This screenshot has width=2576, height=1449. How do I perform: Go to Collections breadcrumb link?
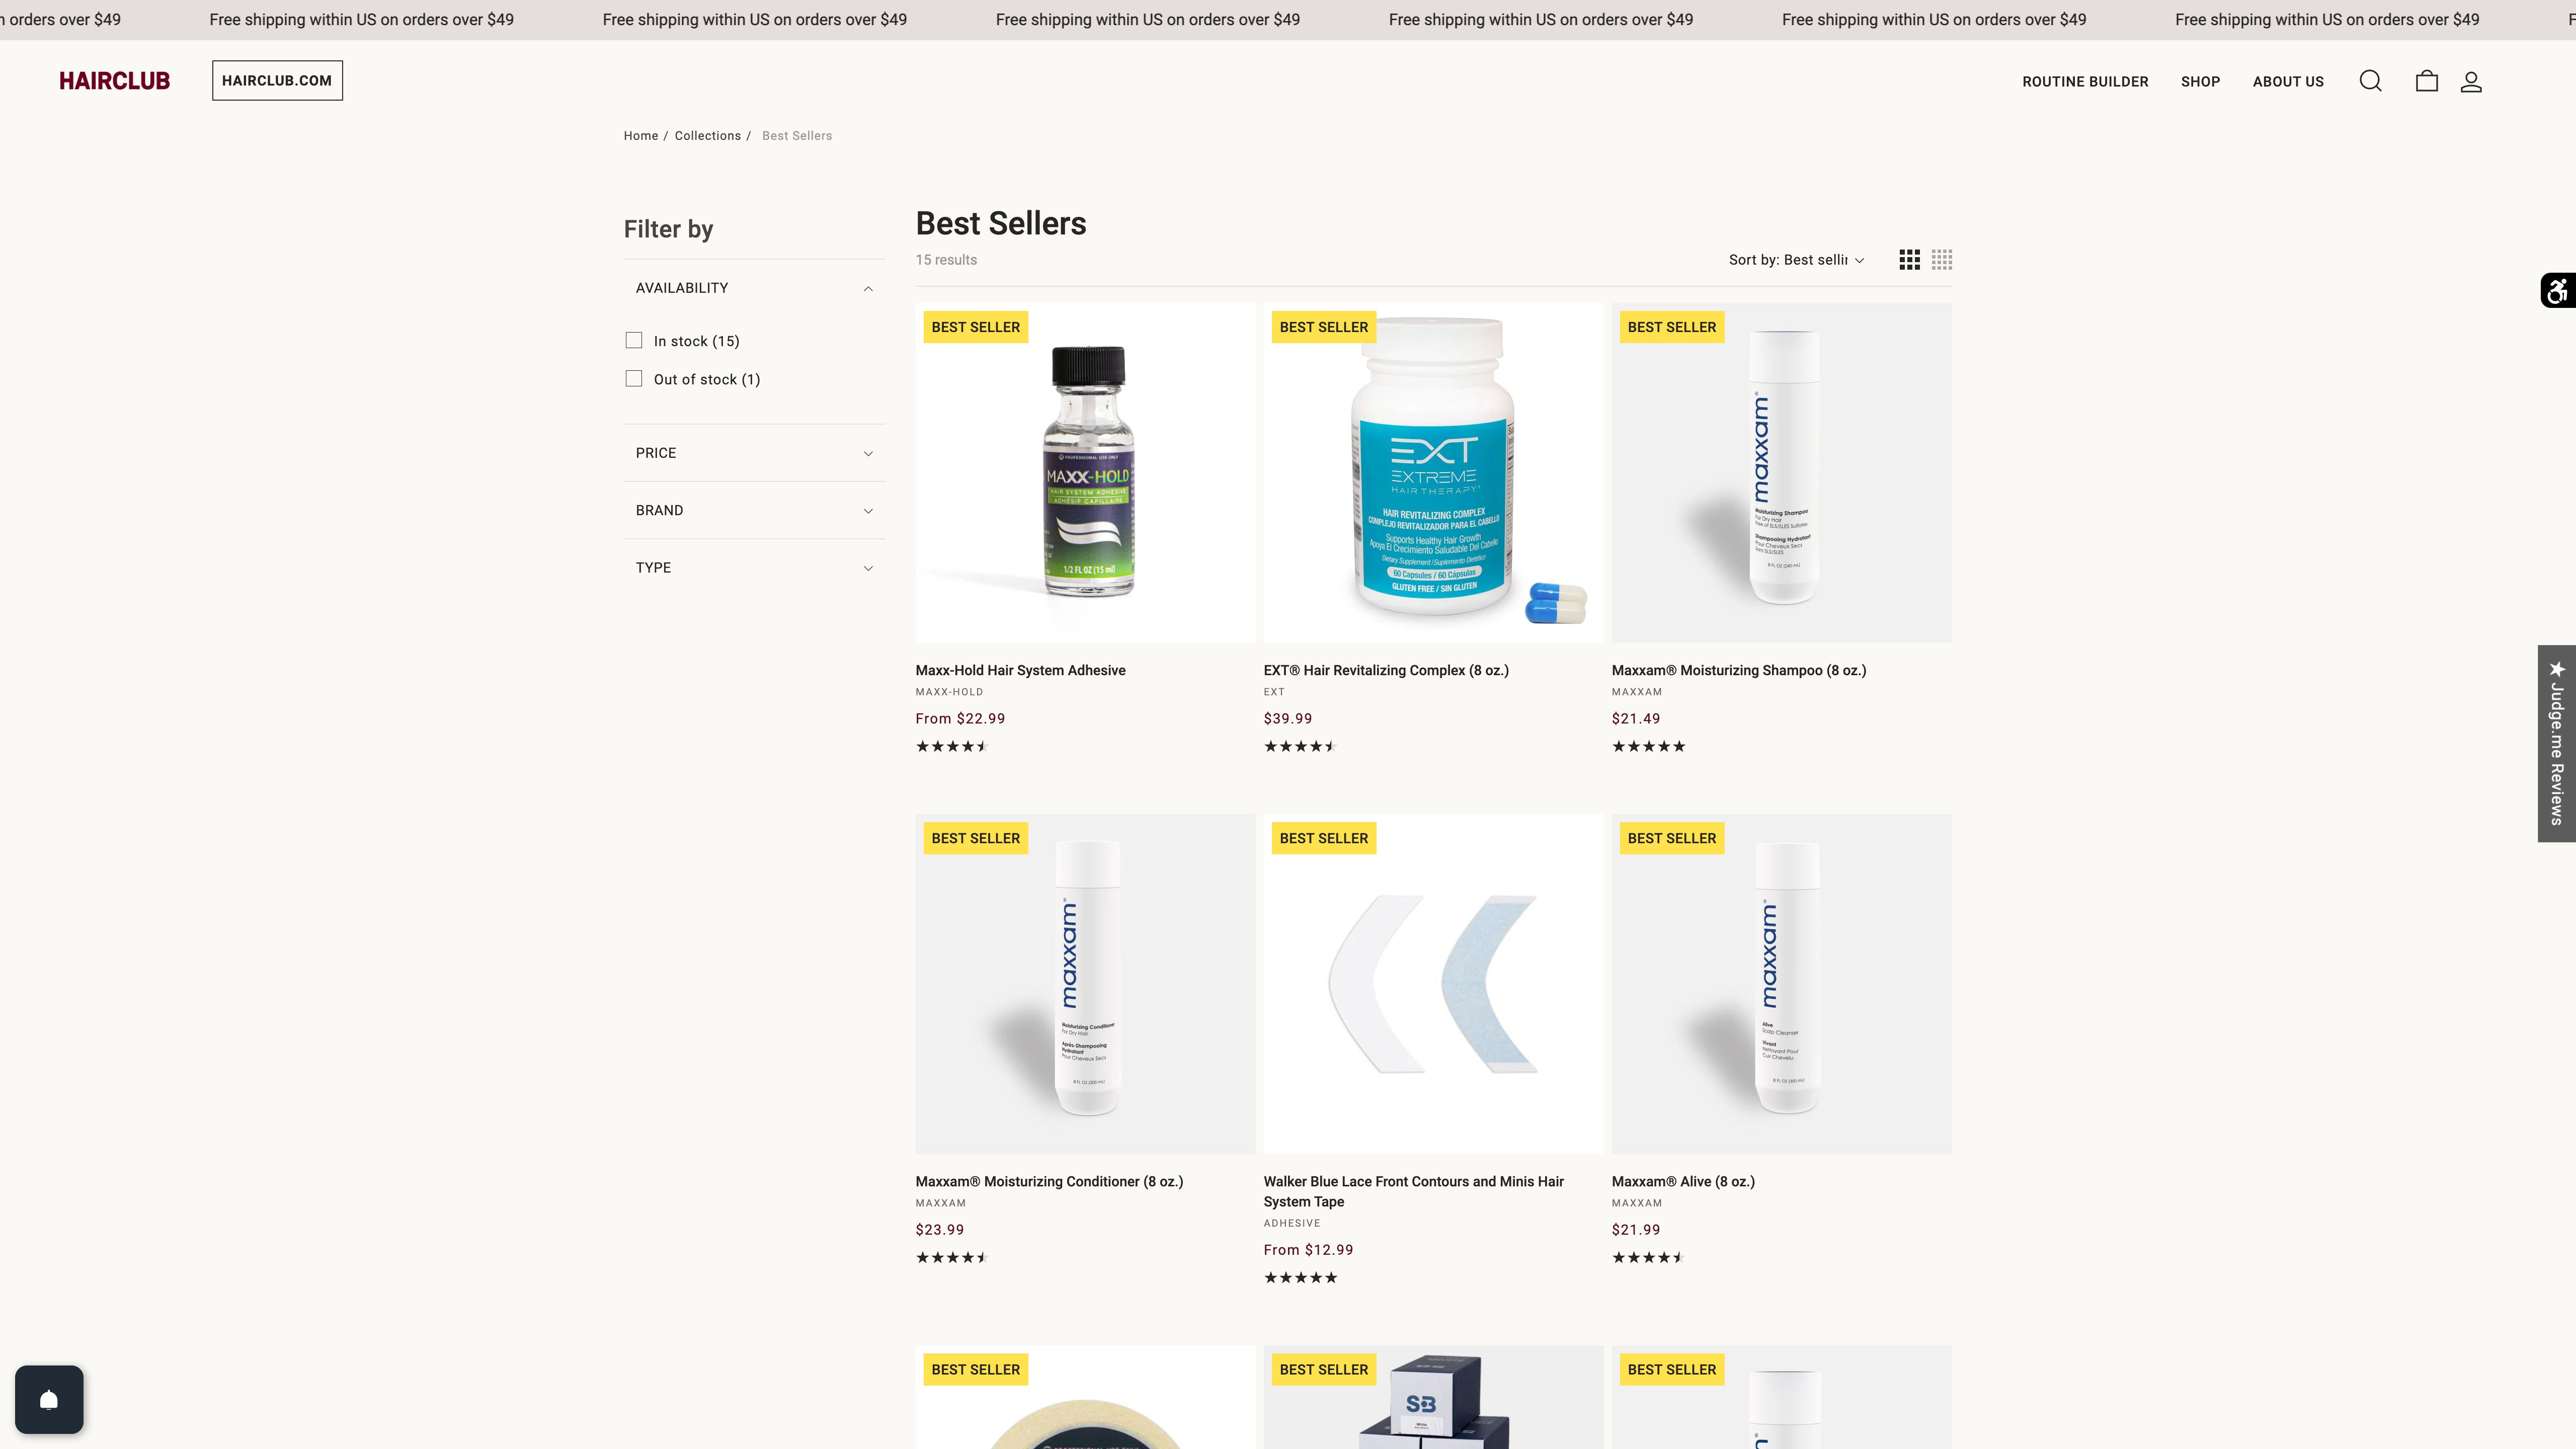tap(707, 136)
